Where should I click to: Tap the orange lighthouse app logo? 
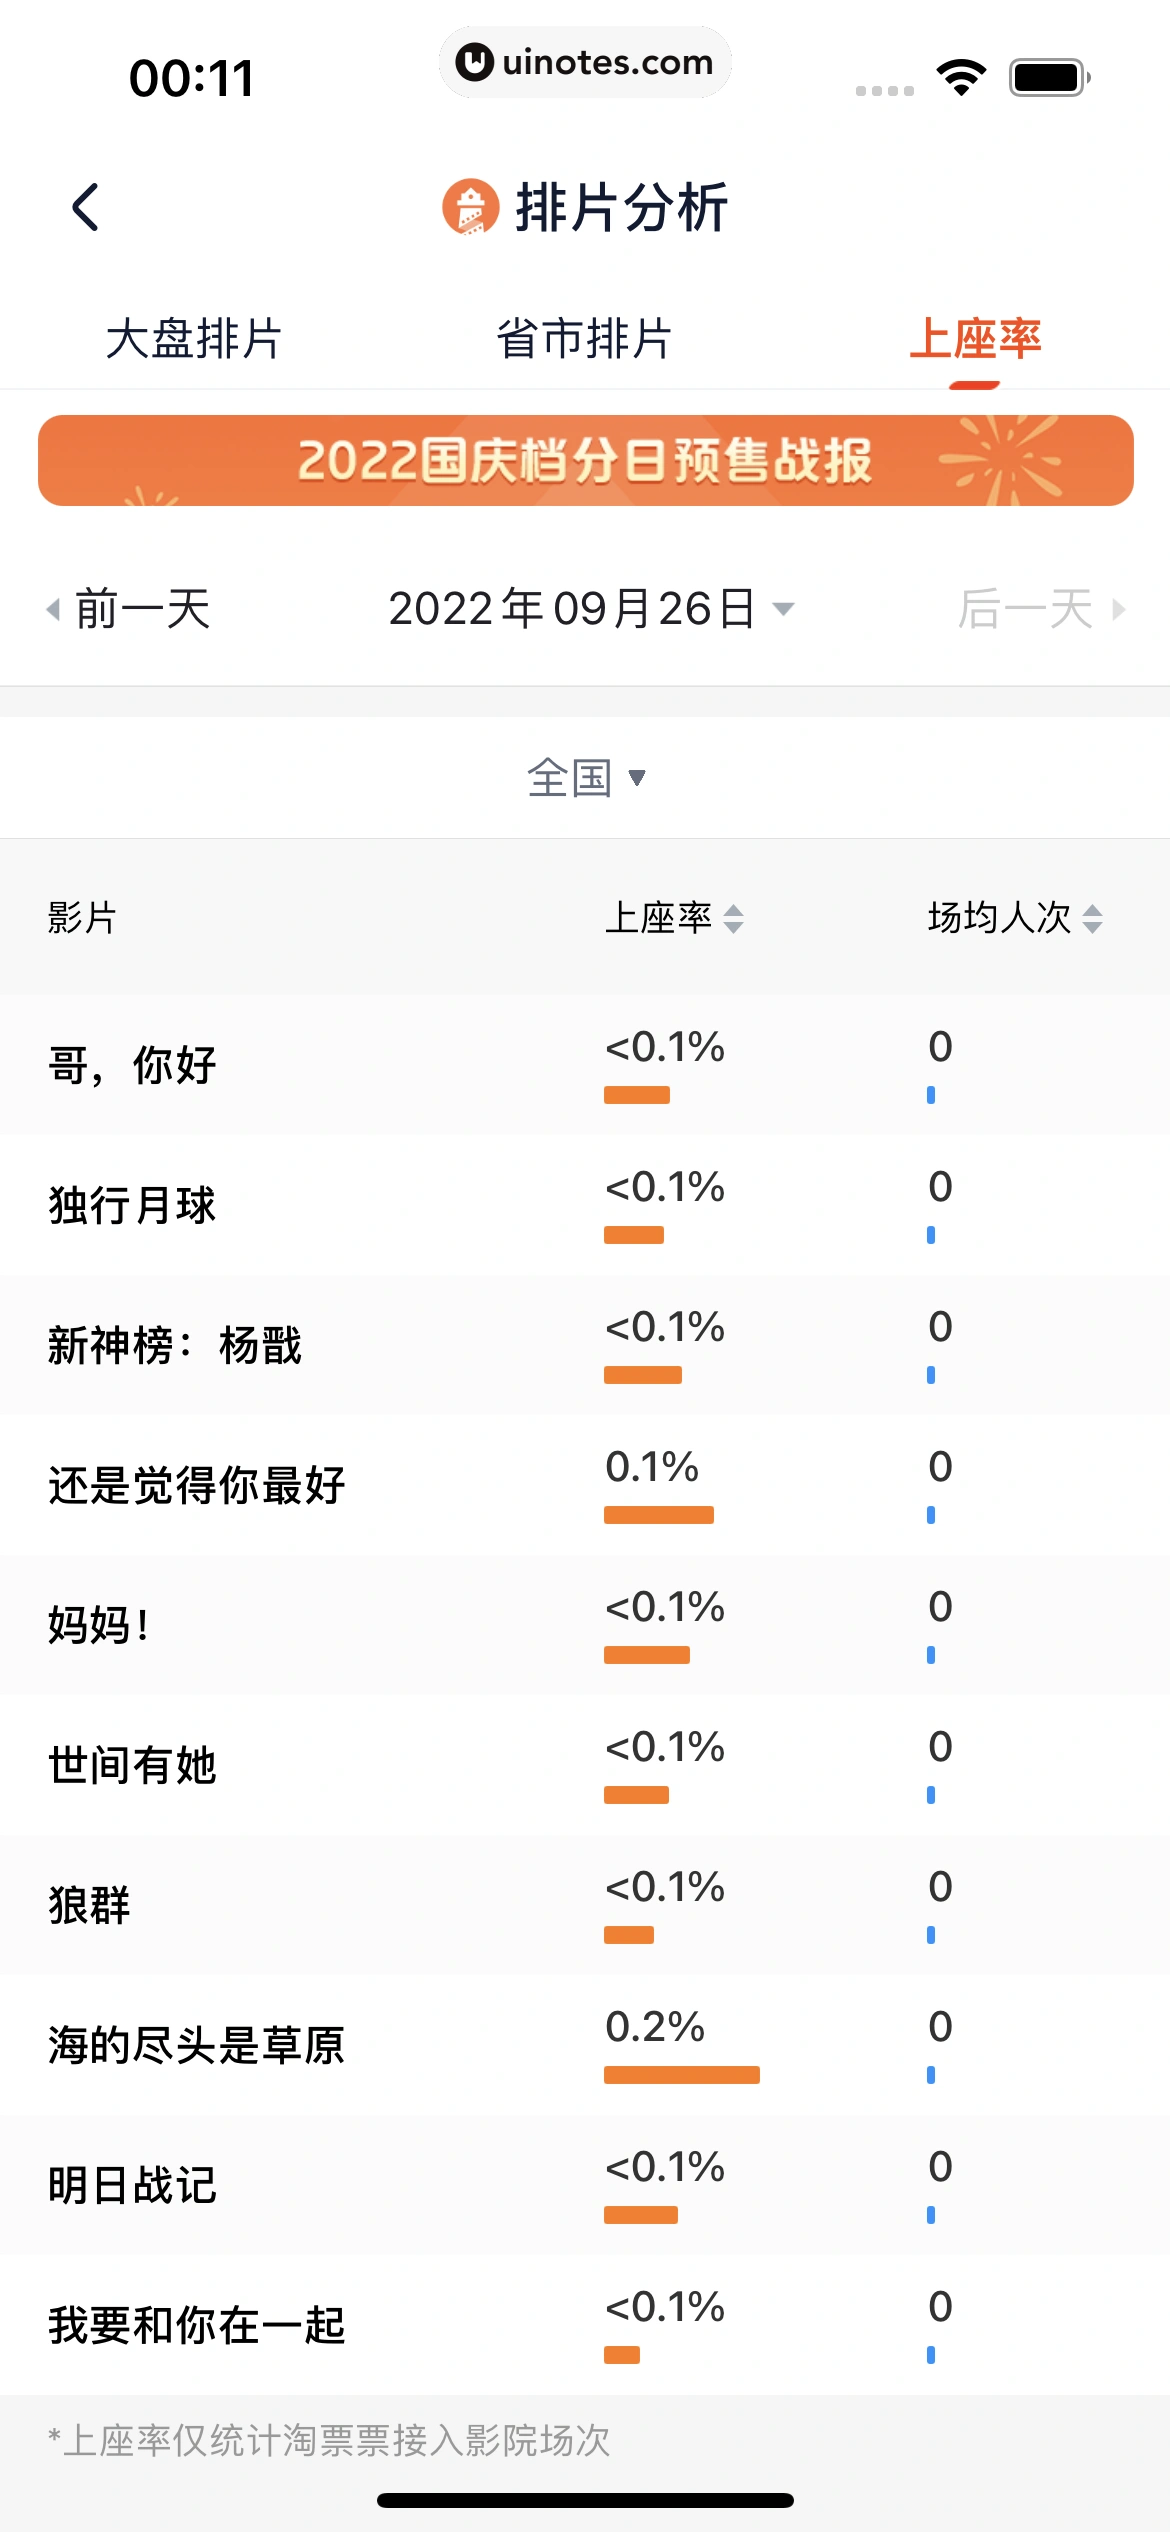click(470, 207)
